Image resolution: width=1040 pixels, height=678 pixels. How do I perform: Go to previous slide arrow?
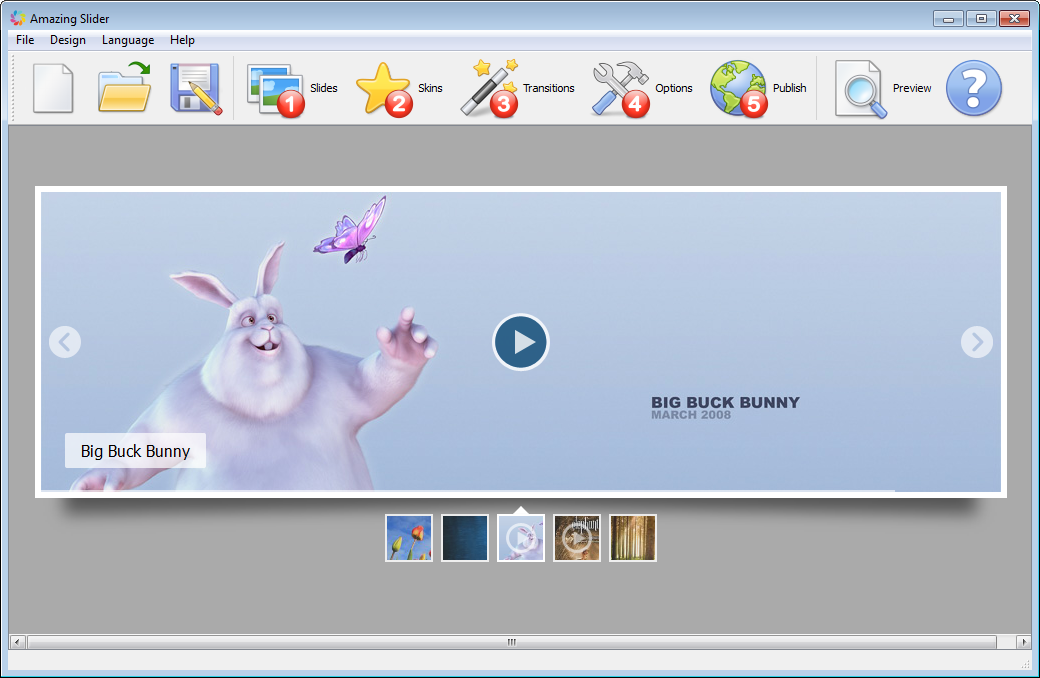(65, 342)
